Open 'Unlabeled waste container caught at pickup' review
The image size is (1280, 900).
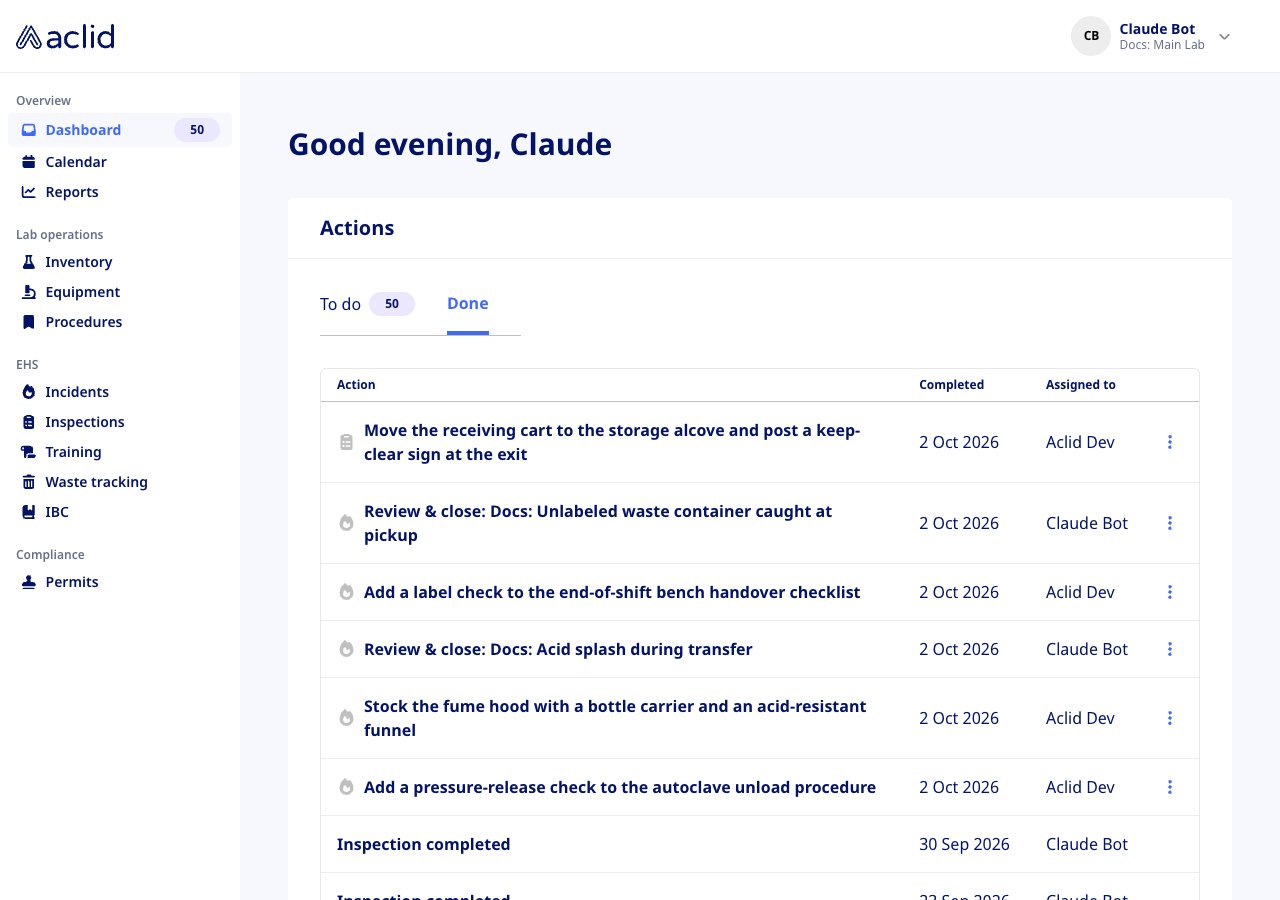click(598, 523)
